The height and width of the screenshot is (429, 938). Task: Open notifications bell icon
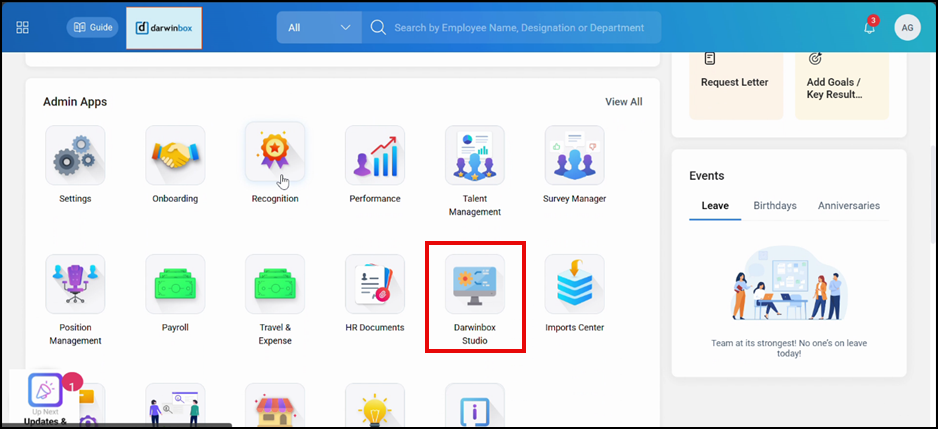pyautogui.click(x=869, y=28)
